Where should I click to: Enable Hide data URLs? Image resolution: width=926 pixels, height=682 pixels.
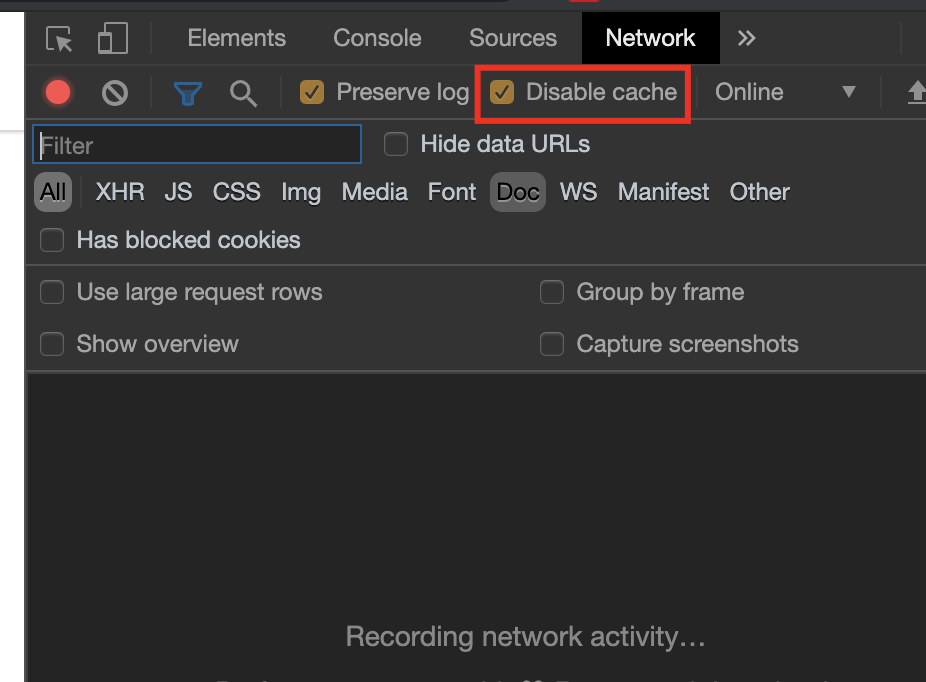pos(395,144)
